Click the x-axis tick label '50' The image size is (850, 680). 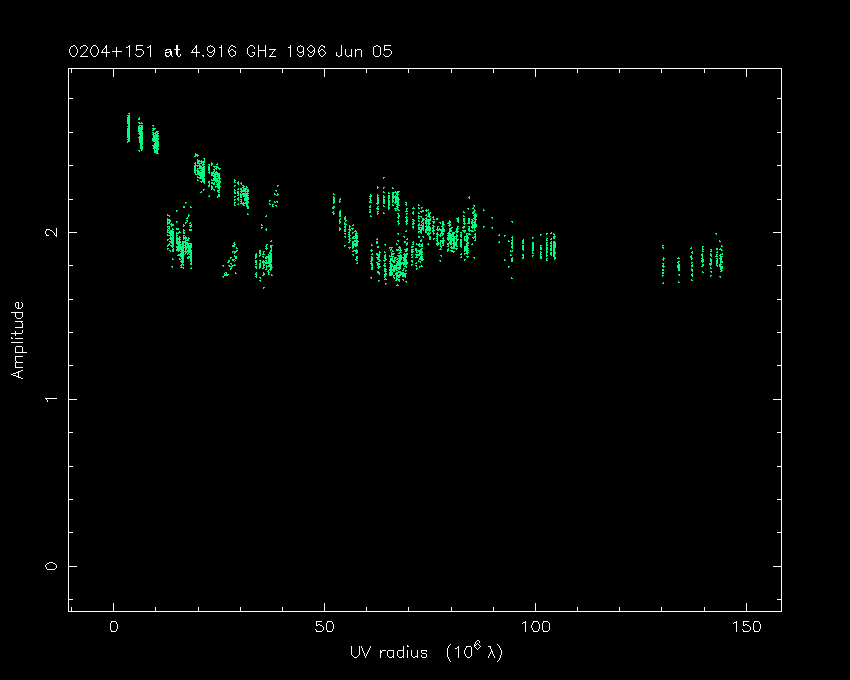point(324,627)
